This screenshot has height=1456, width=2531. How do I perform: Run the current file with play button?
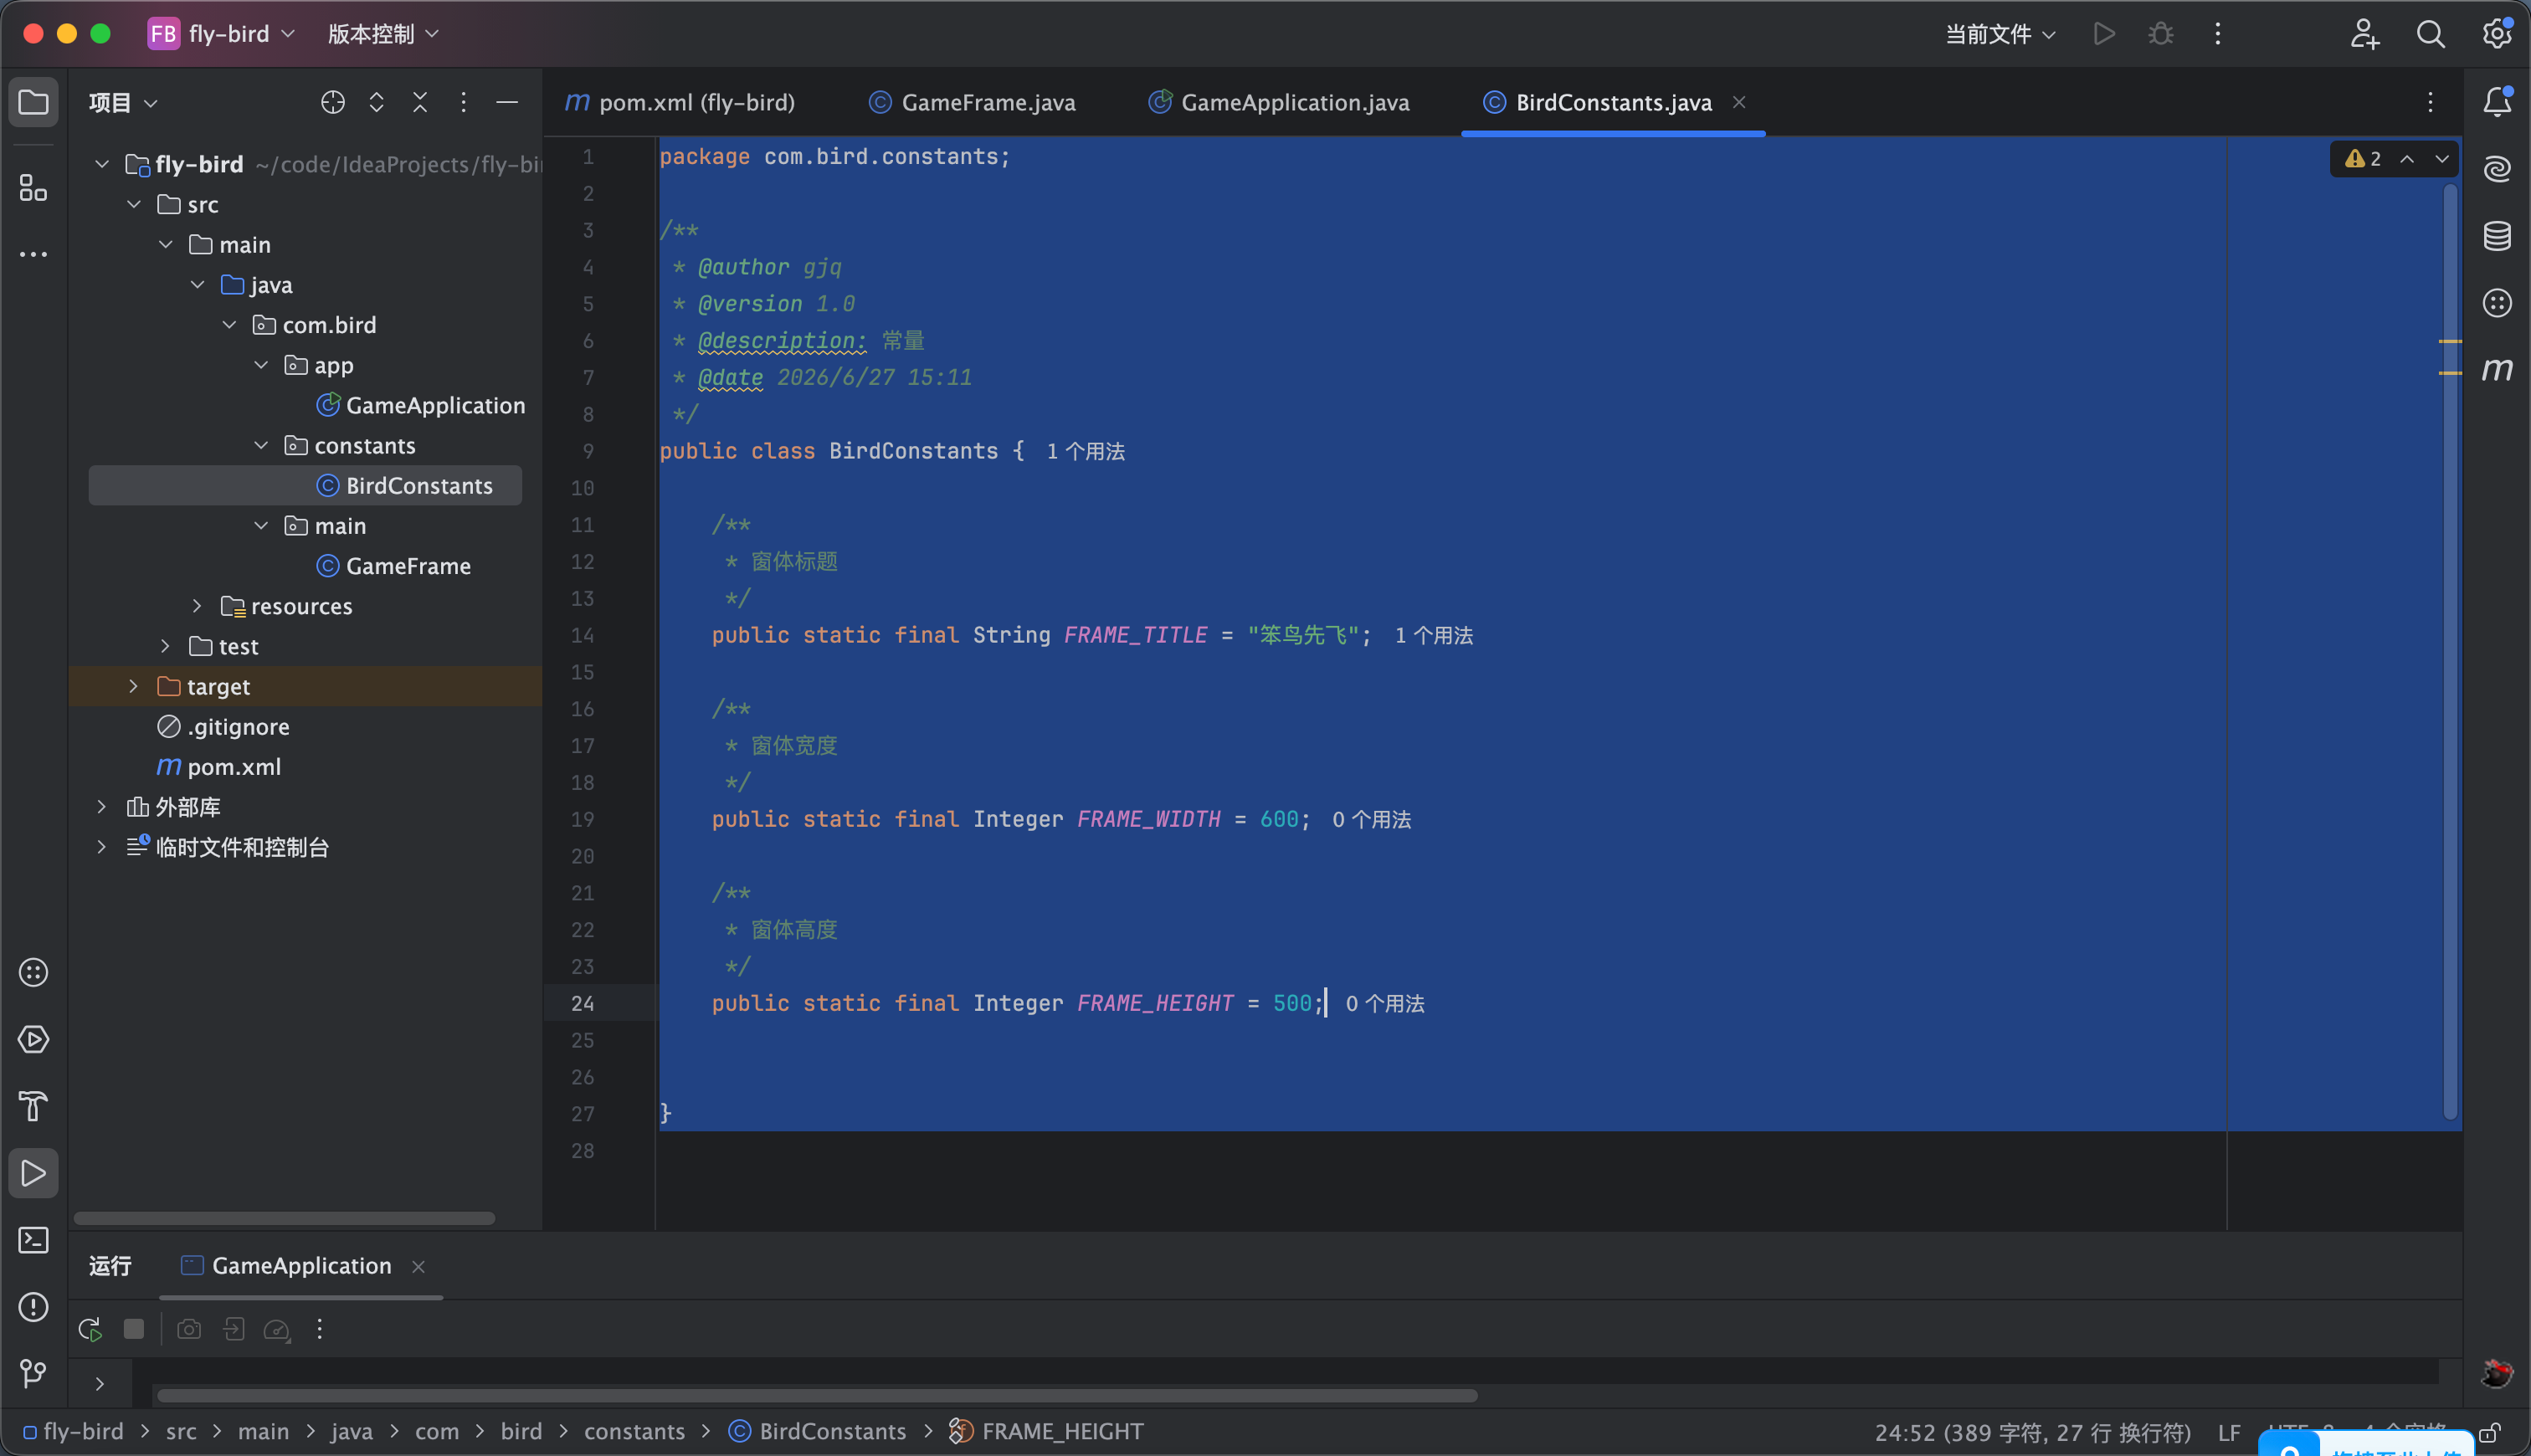(x=2104, y=34)
